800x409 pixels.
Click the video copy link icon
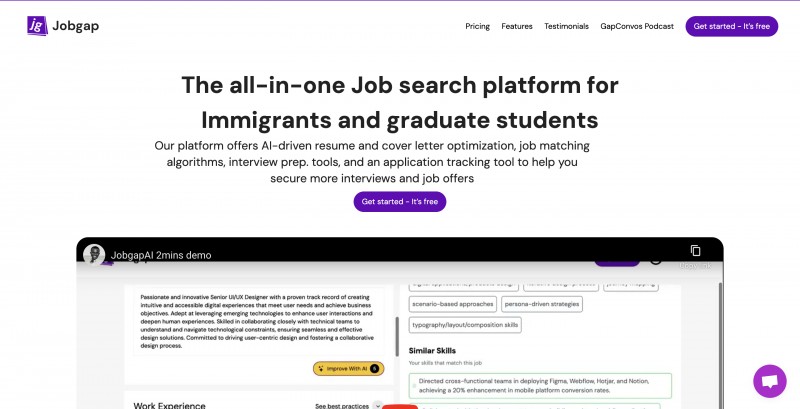(x=696, y=250)
